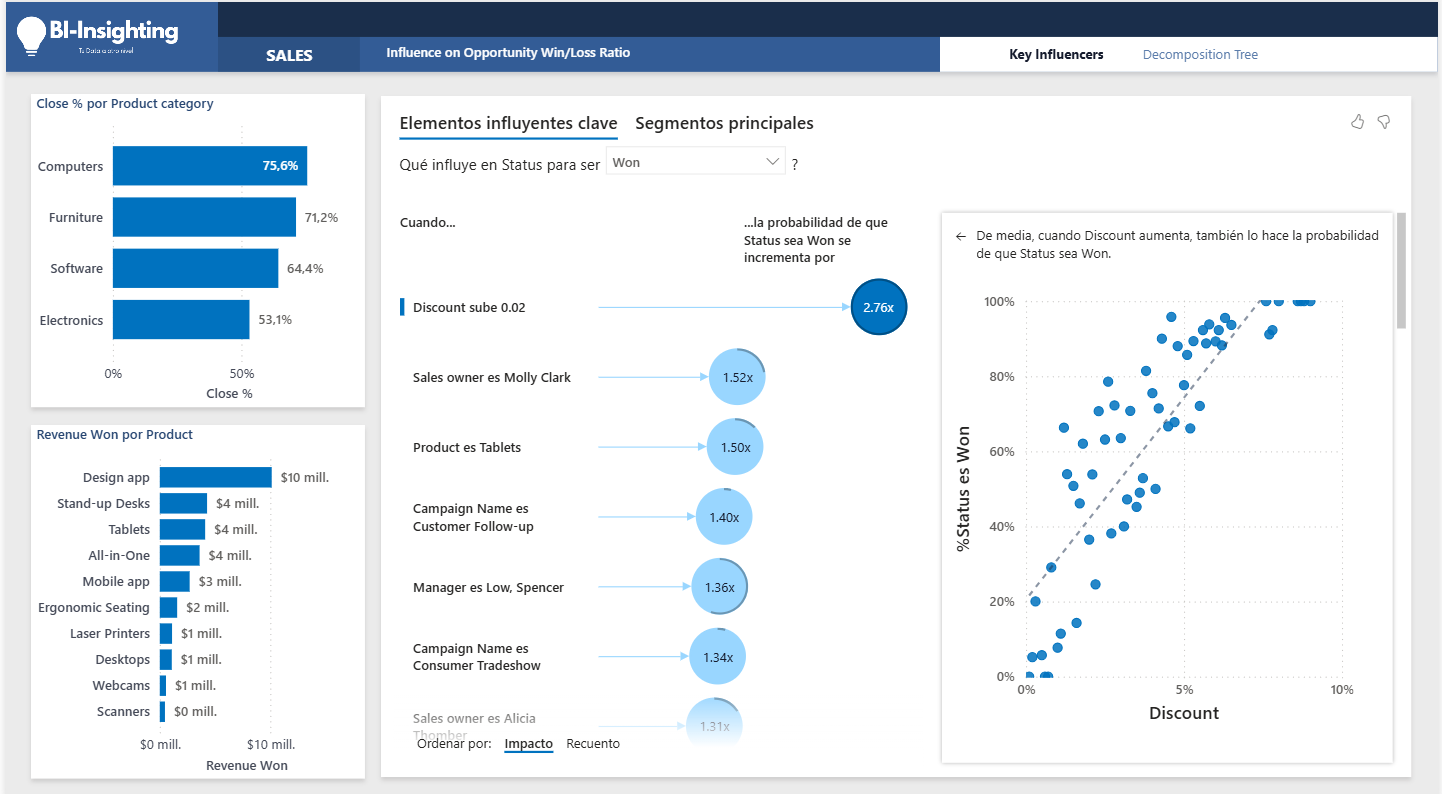The image size is (1442, 794).
Task: Select the 2.76x Discount influencer bubble
Action: click(878, 308)
